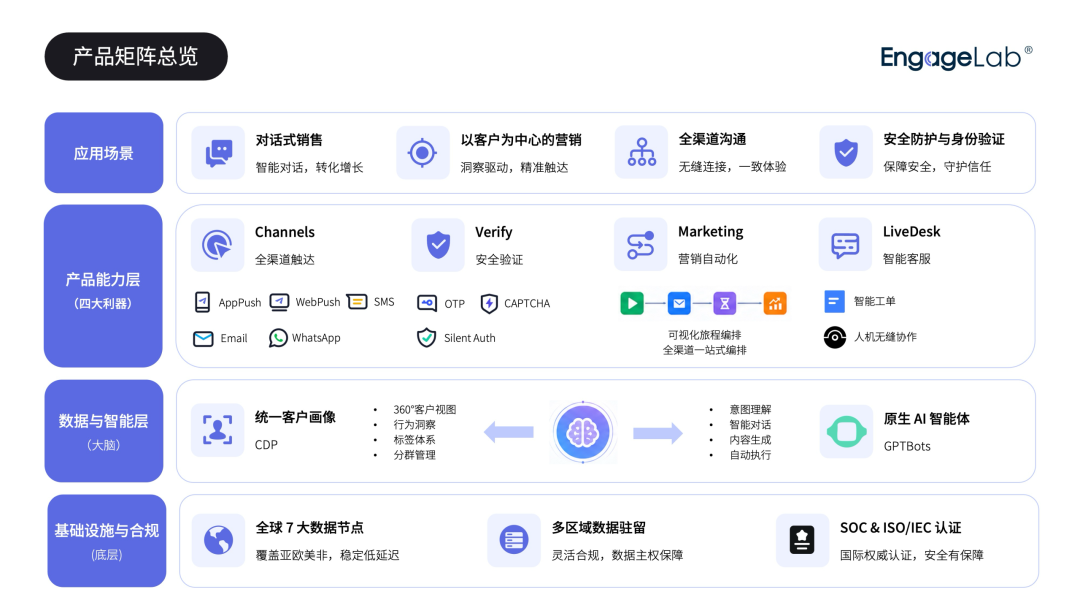Click the central brain icon
This screenshot has height=608, width=1080.
583,432
